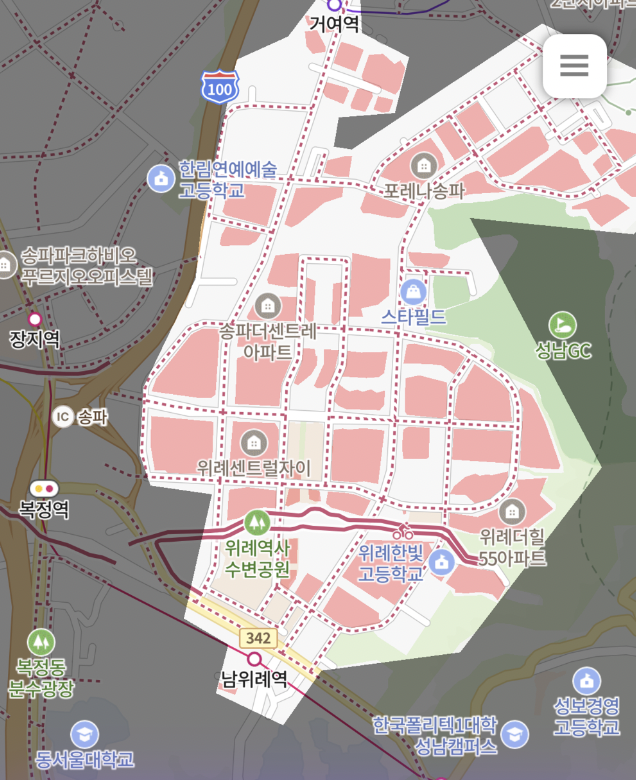The height and width of the screenshot is (780, 636).
Task: Select the 스타필드 text label
Action: point(413,316)
